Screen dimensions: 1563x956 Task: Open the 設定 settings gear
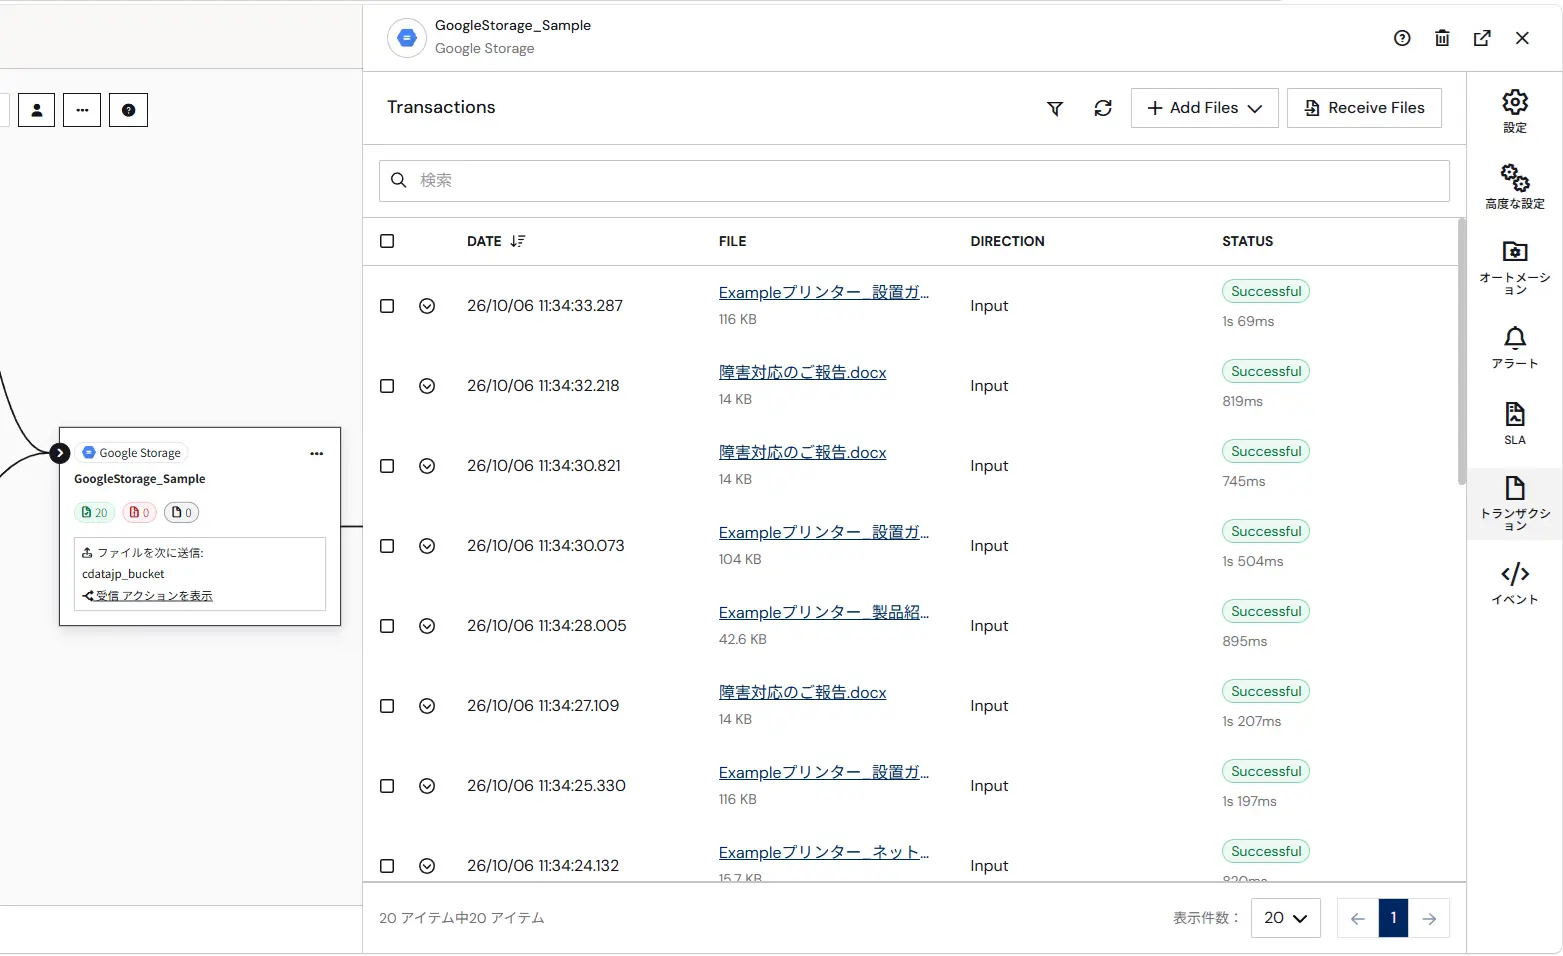[1515, 111]
